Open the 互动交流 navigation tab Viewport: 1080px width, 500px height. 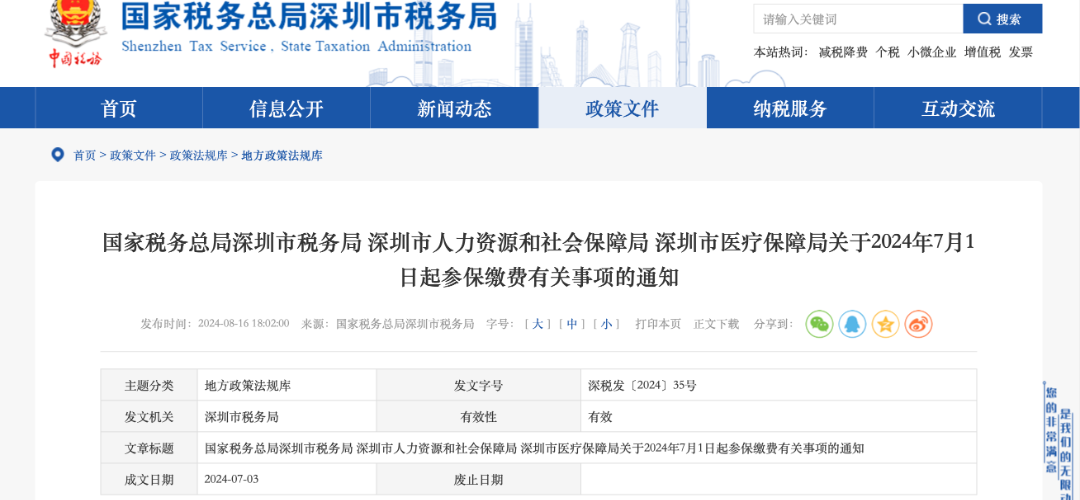(958, 108)
